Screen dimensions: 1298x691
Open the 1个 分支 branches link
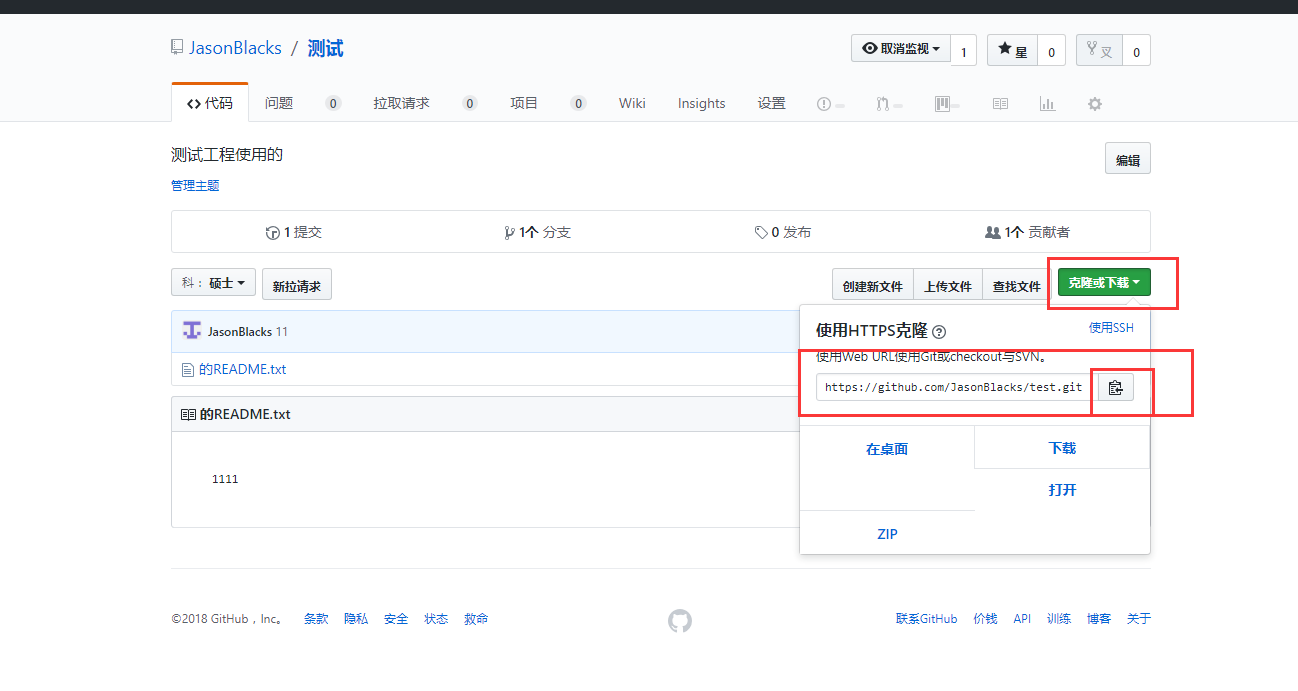point(538,232)
